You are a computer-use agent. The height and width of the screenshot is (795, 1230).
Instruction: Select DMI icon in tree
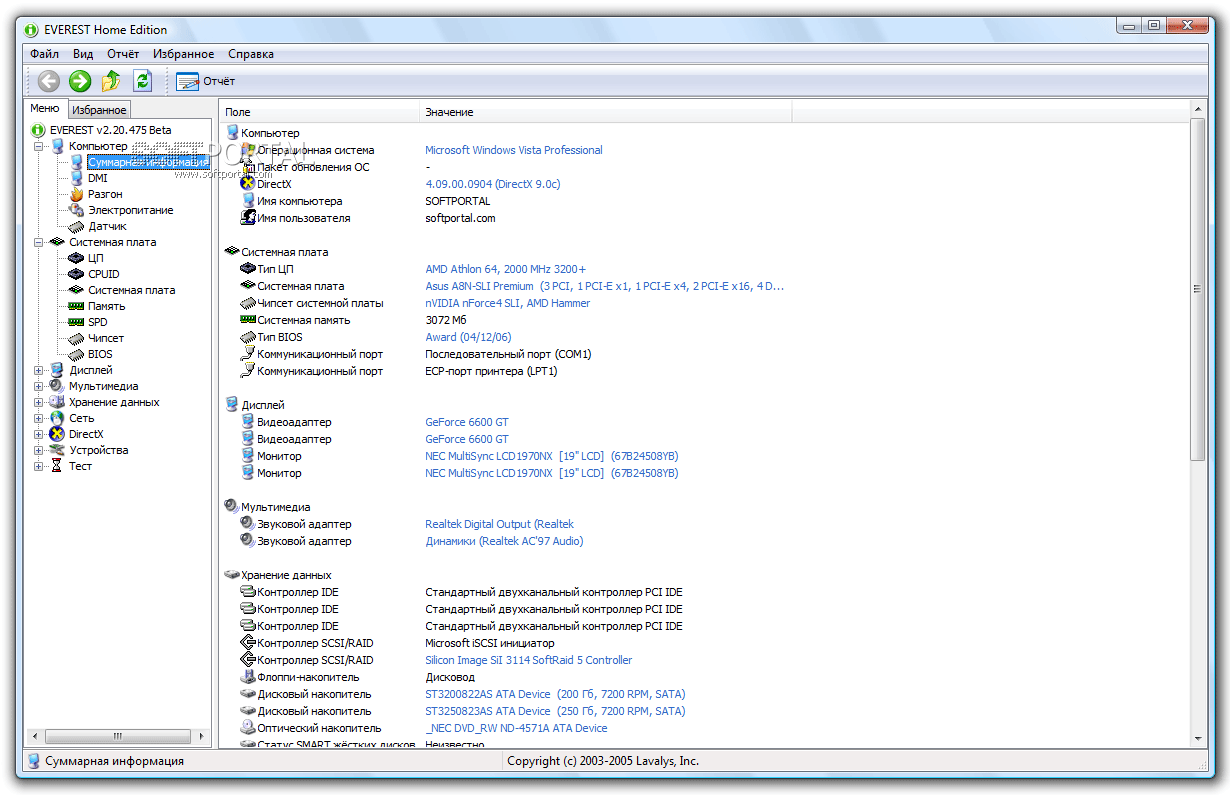pyautogui.click(x=76, y=178)
